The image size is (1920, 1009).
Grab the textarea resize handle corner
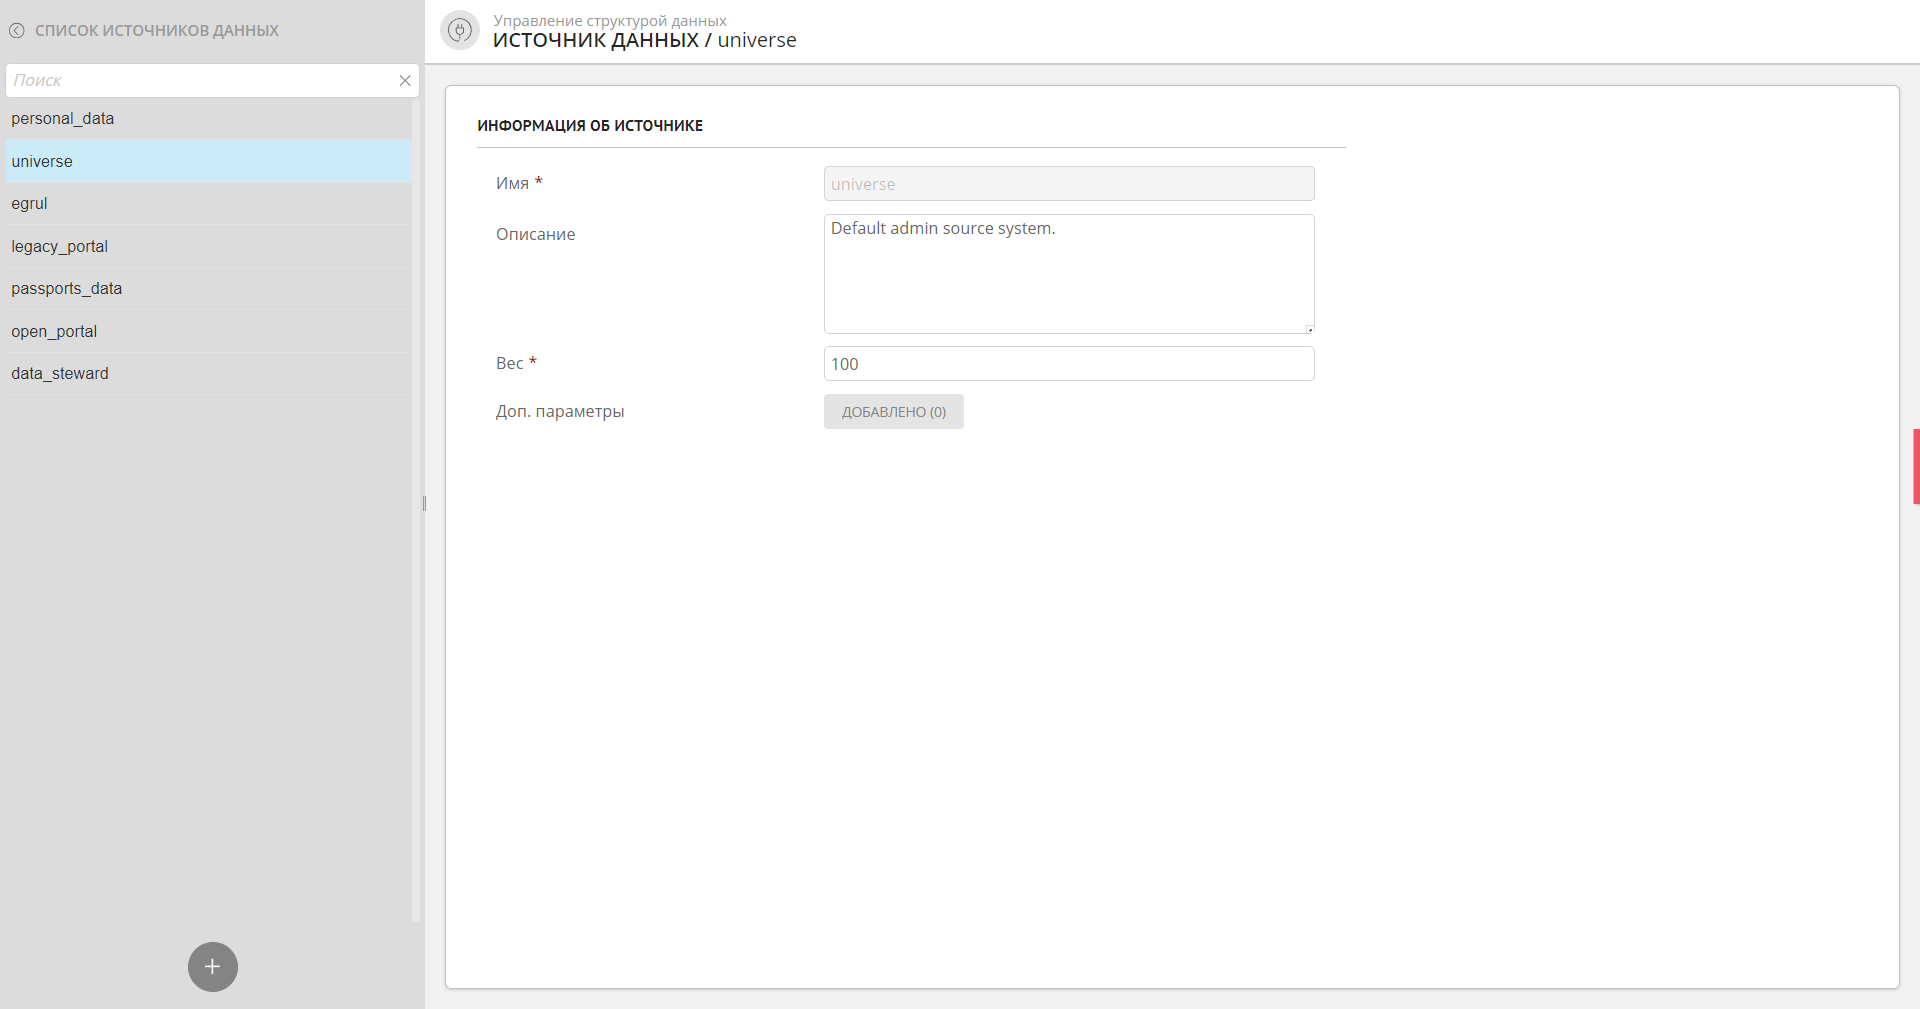pyautogui.click(x=1309, y=329)
